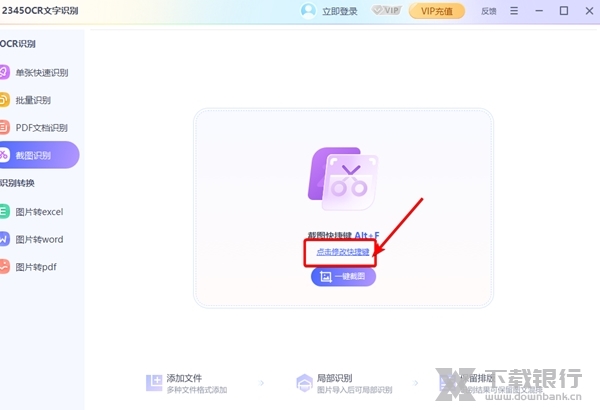Click the OCR识别 section heading
Viewport: 600px width, 410px height.
[18, 44]
